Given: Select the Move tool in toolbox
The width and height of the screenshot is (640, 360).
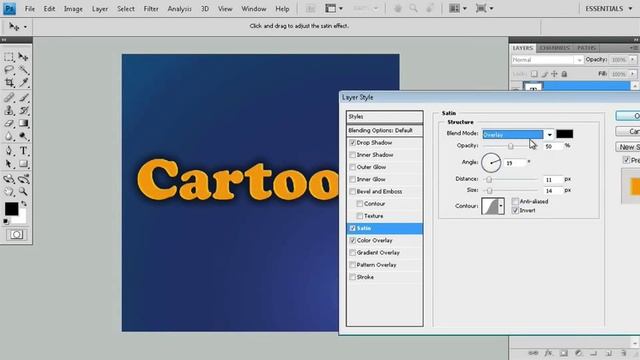Looking at the screenshot, I should 23,57.
